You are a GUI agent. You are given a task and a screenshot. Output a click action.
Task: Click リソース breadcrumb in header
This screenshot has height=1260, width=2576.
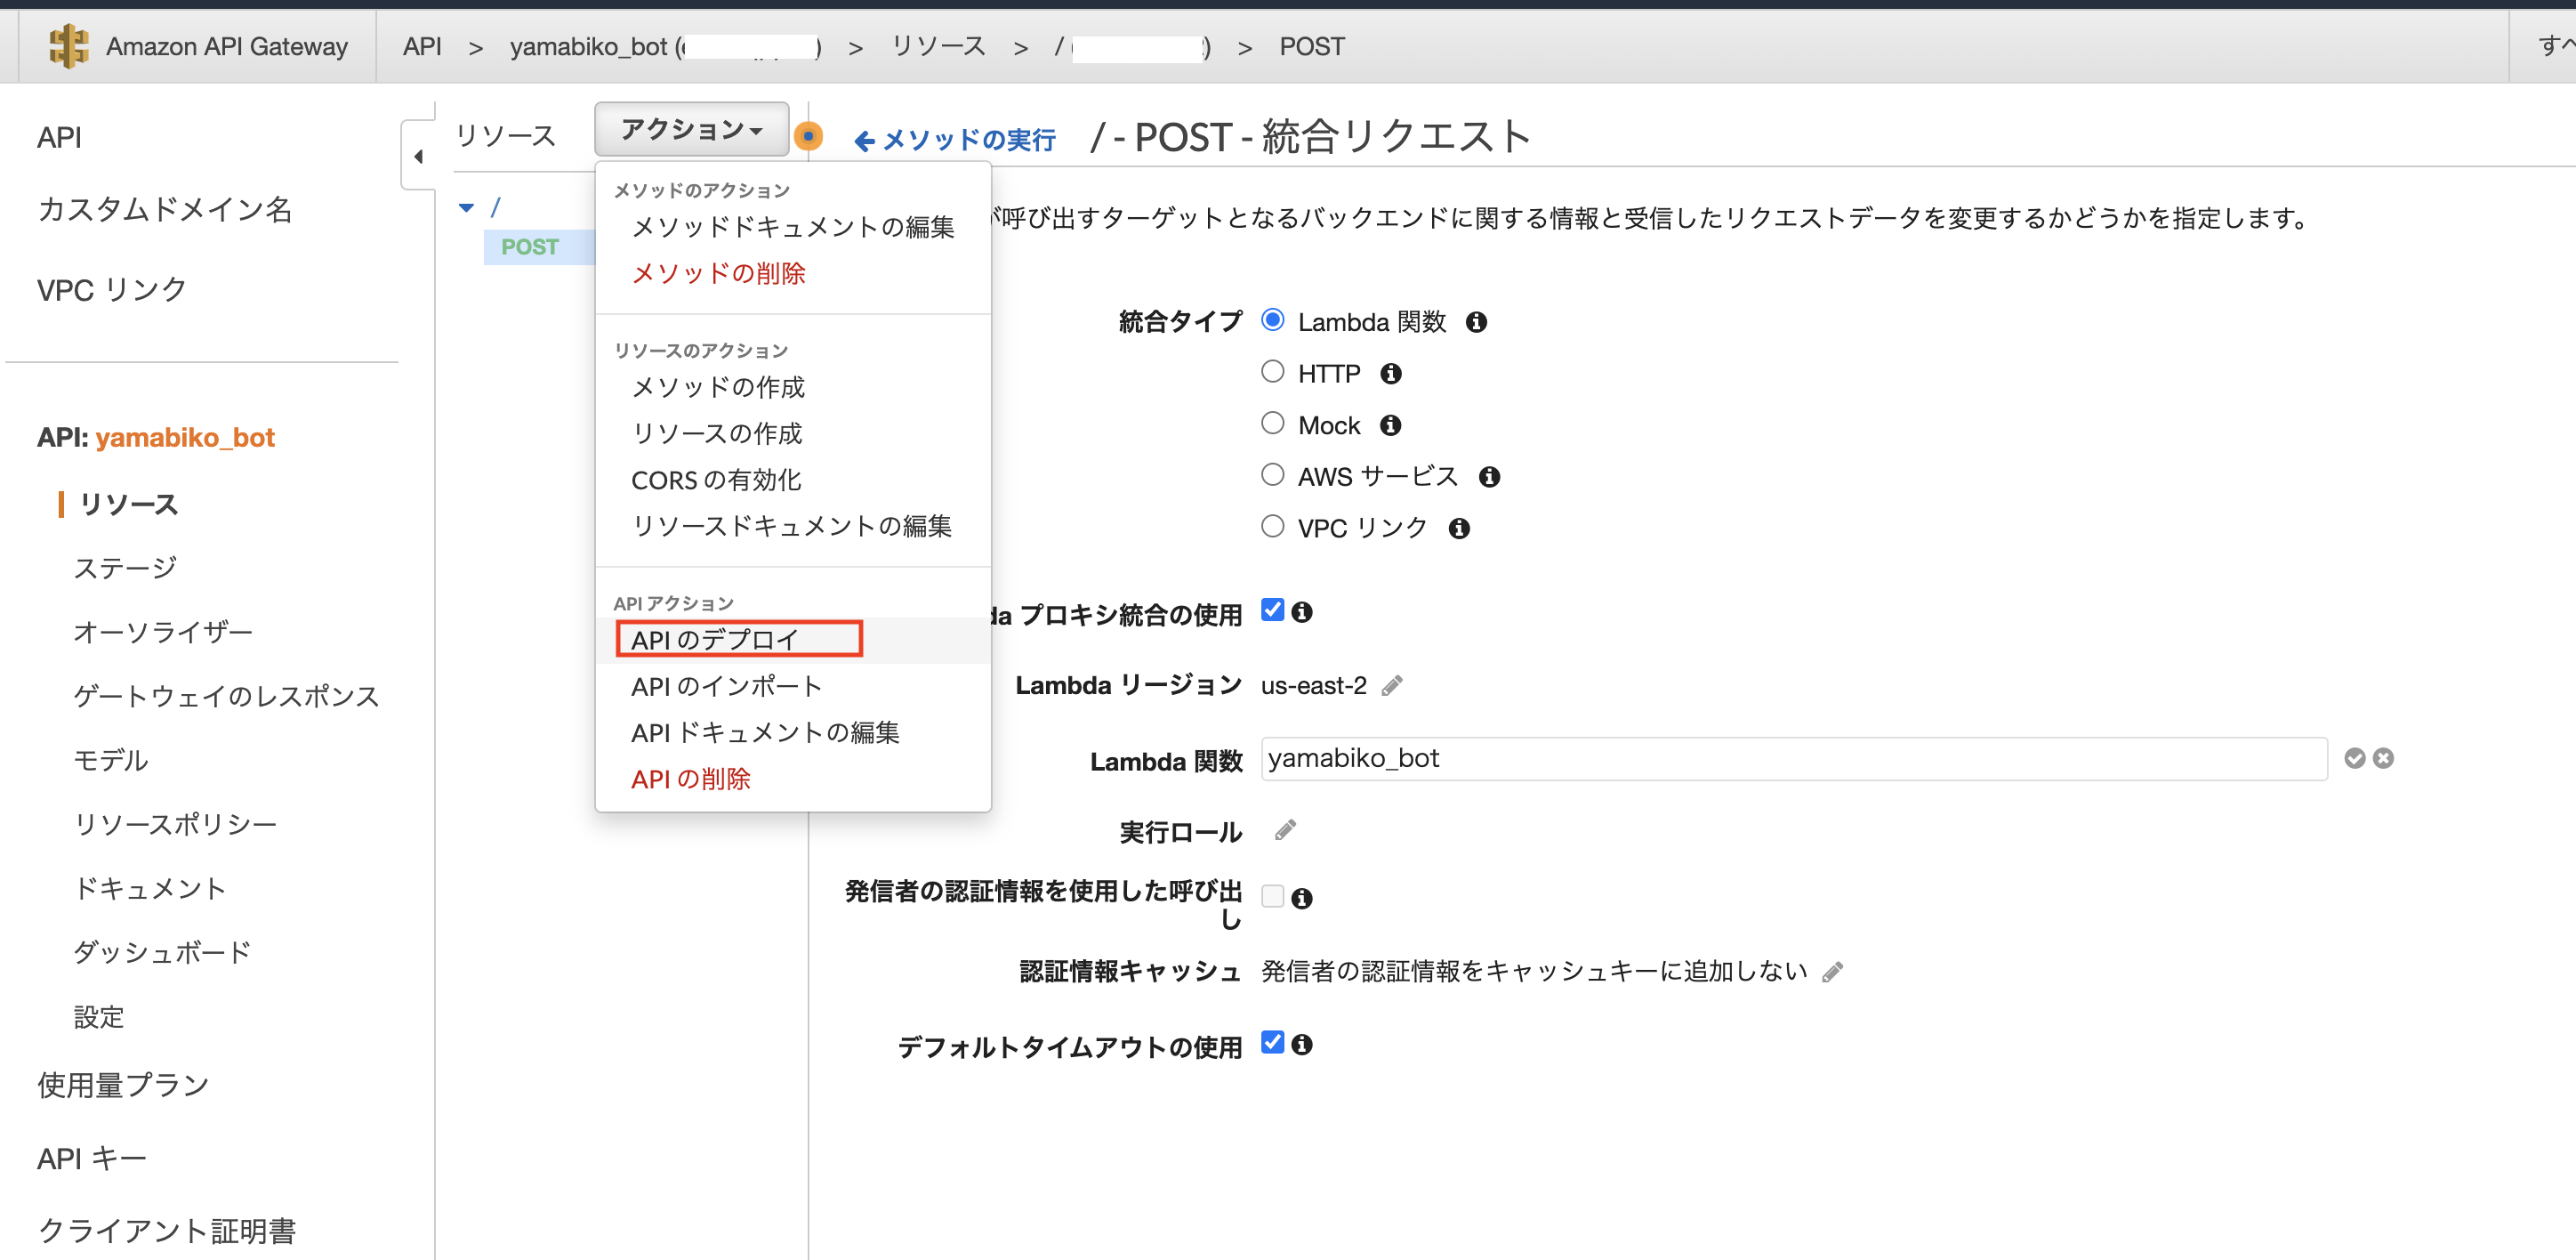coord(939,46)
